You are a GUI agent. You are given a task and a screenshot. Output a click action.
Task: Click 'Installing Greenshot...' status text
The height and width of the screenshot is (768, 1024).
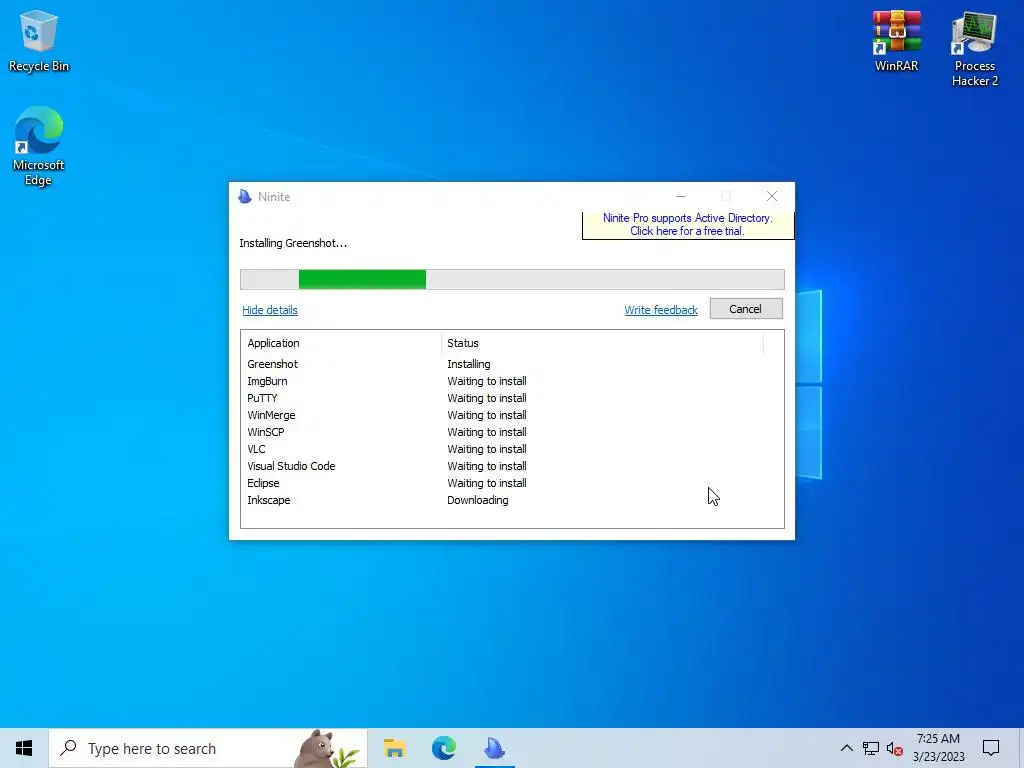(x=293, y=243)
